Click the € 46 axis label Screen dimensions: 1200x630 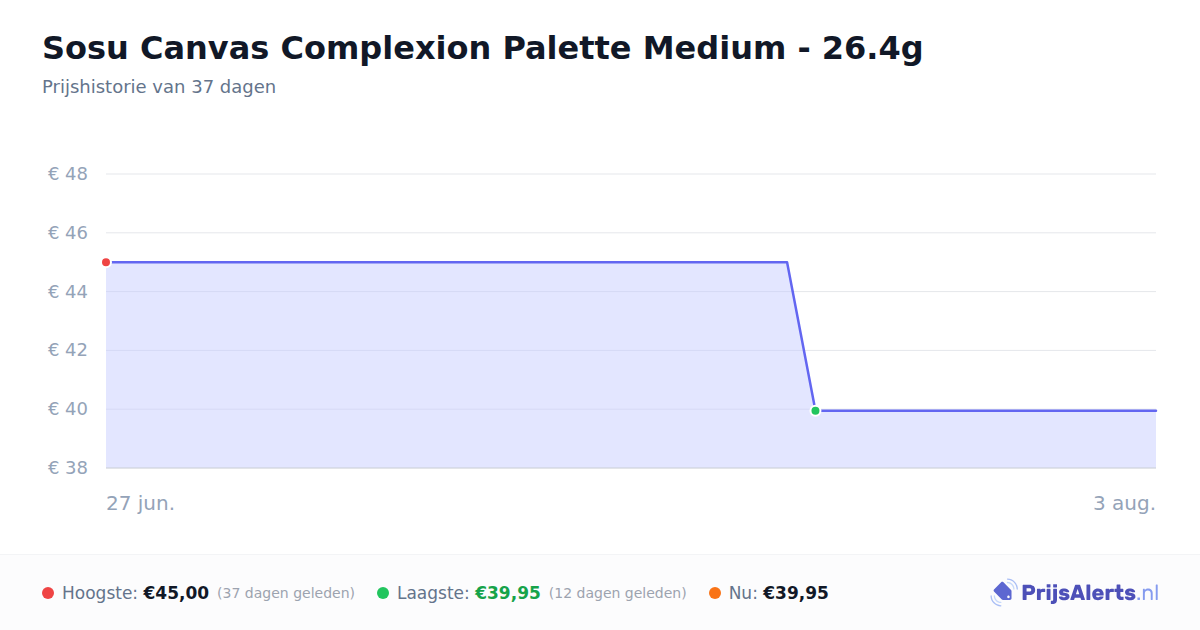coord(68,233)
